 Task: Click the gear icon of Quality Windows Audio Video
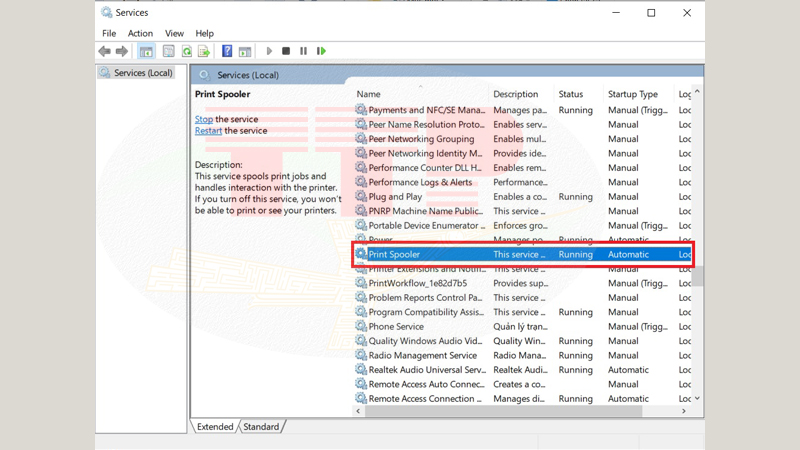361,340
